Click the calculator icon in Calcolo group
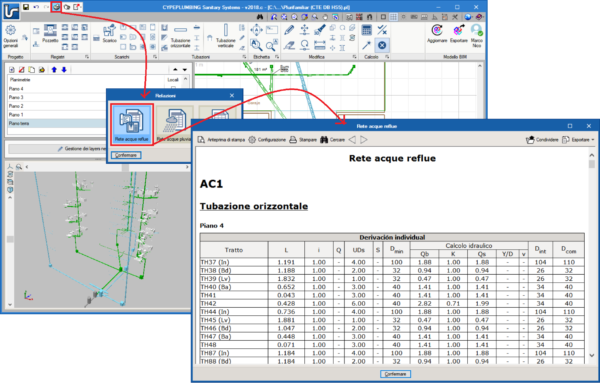600x383 pixels. tap(367, 30)
